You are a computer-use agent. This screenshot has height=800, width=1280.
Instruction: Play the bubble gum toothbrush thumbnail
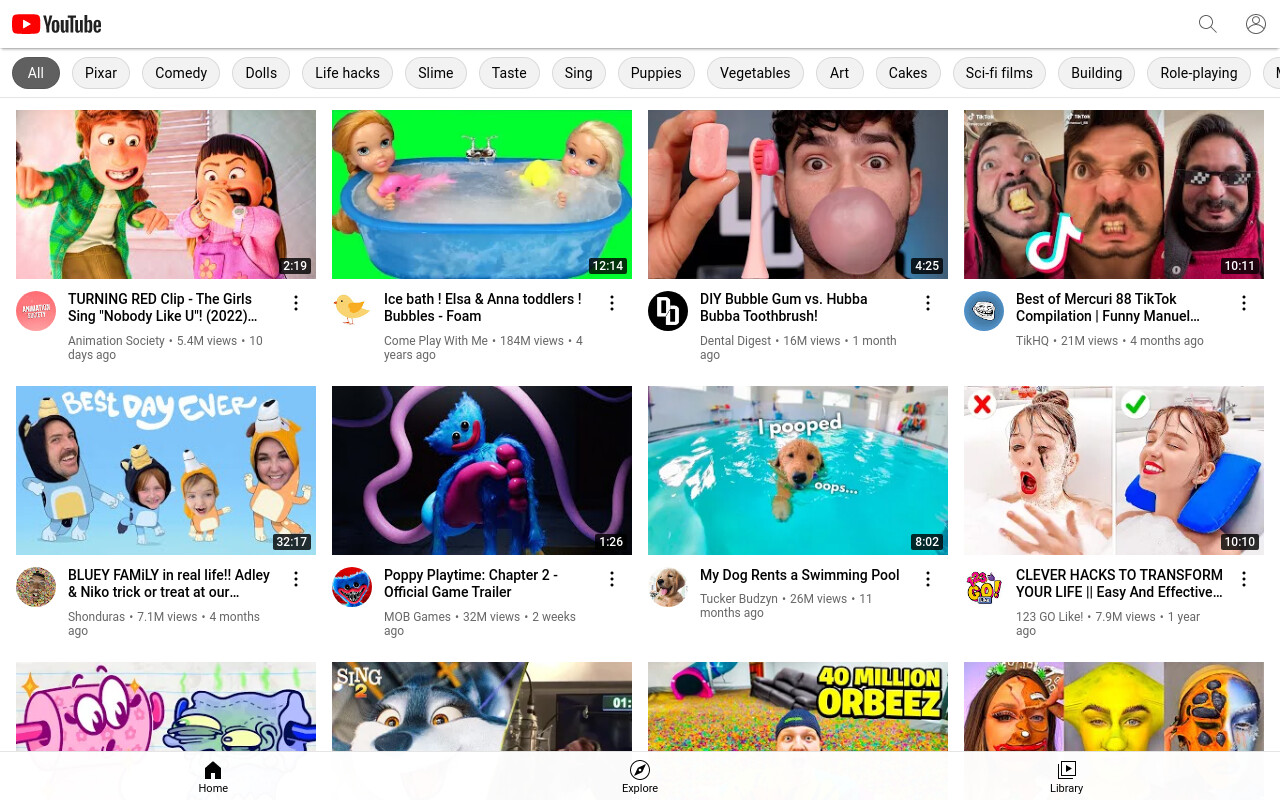click(798, 194)
